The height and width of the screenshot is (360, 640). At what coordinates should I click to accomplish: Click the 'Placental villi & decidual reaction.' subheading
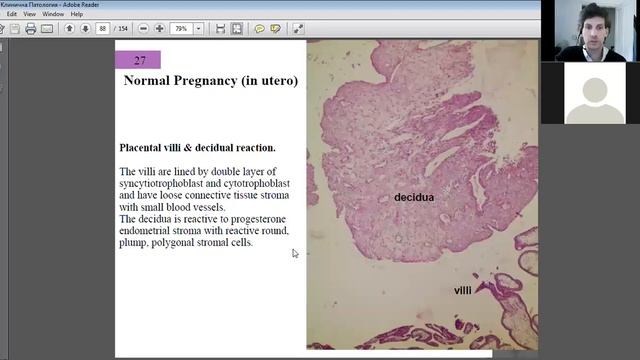click(198, 148)
